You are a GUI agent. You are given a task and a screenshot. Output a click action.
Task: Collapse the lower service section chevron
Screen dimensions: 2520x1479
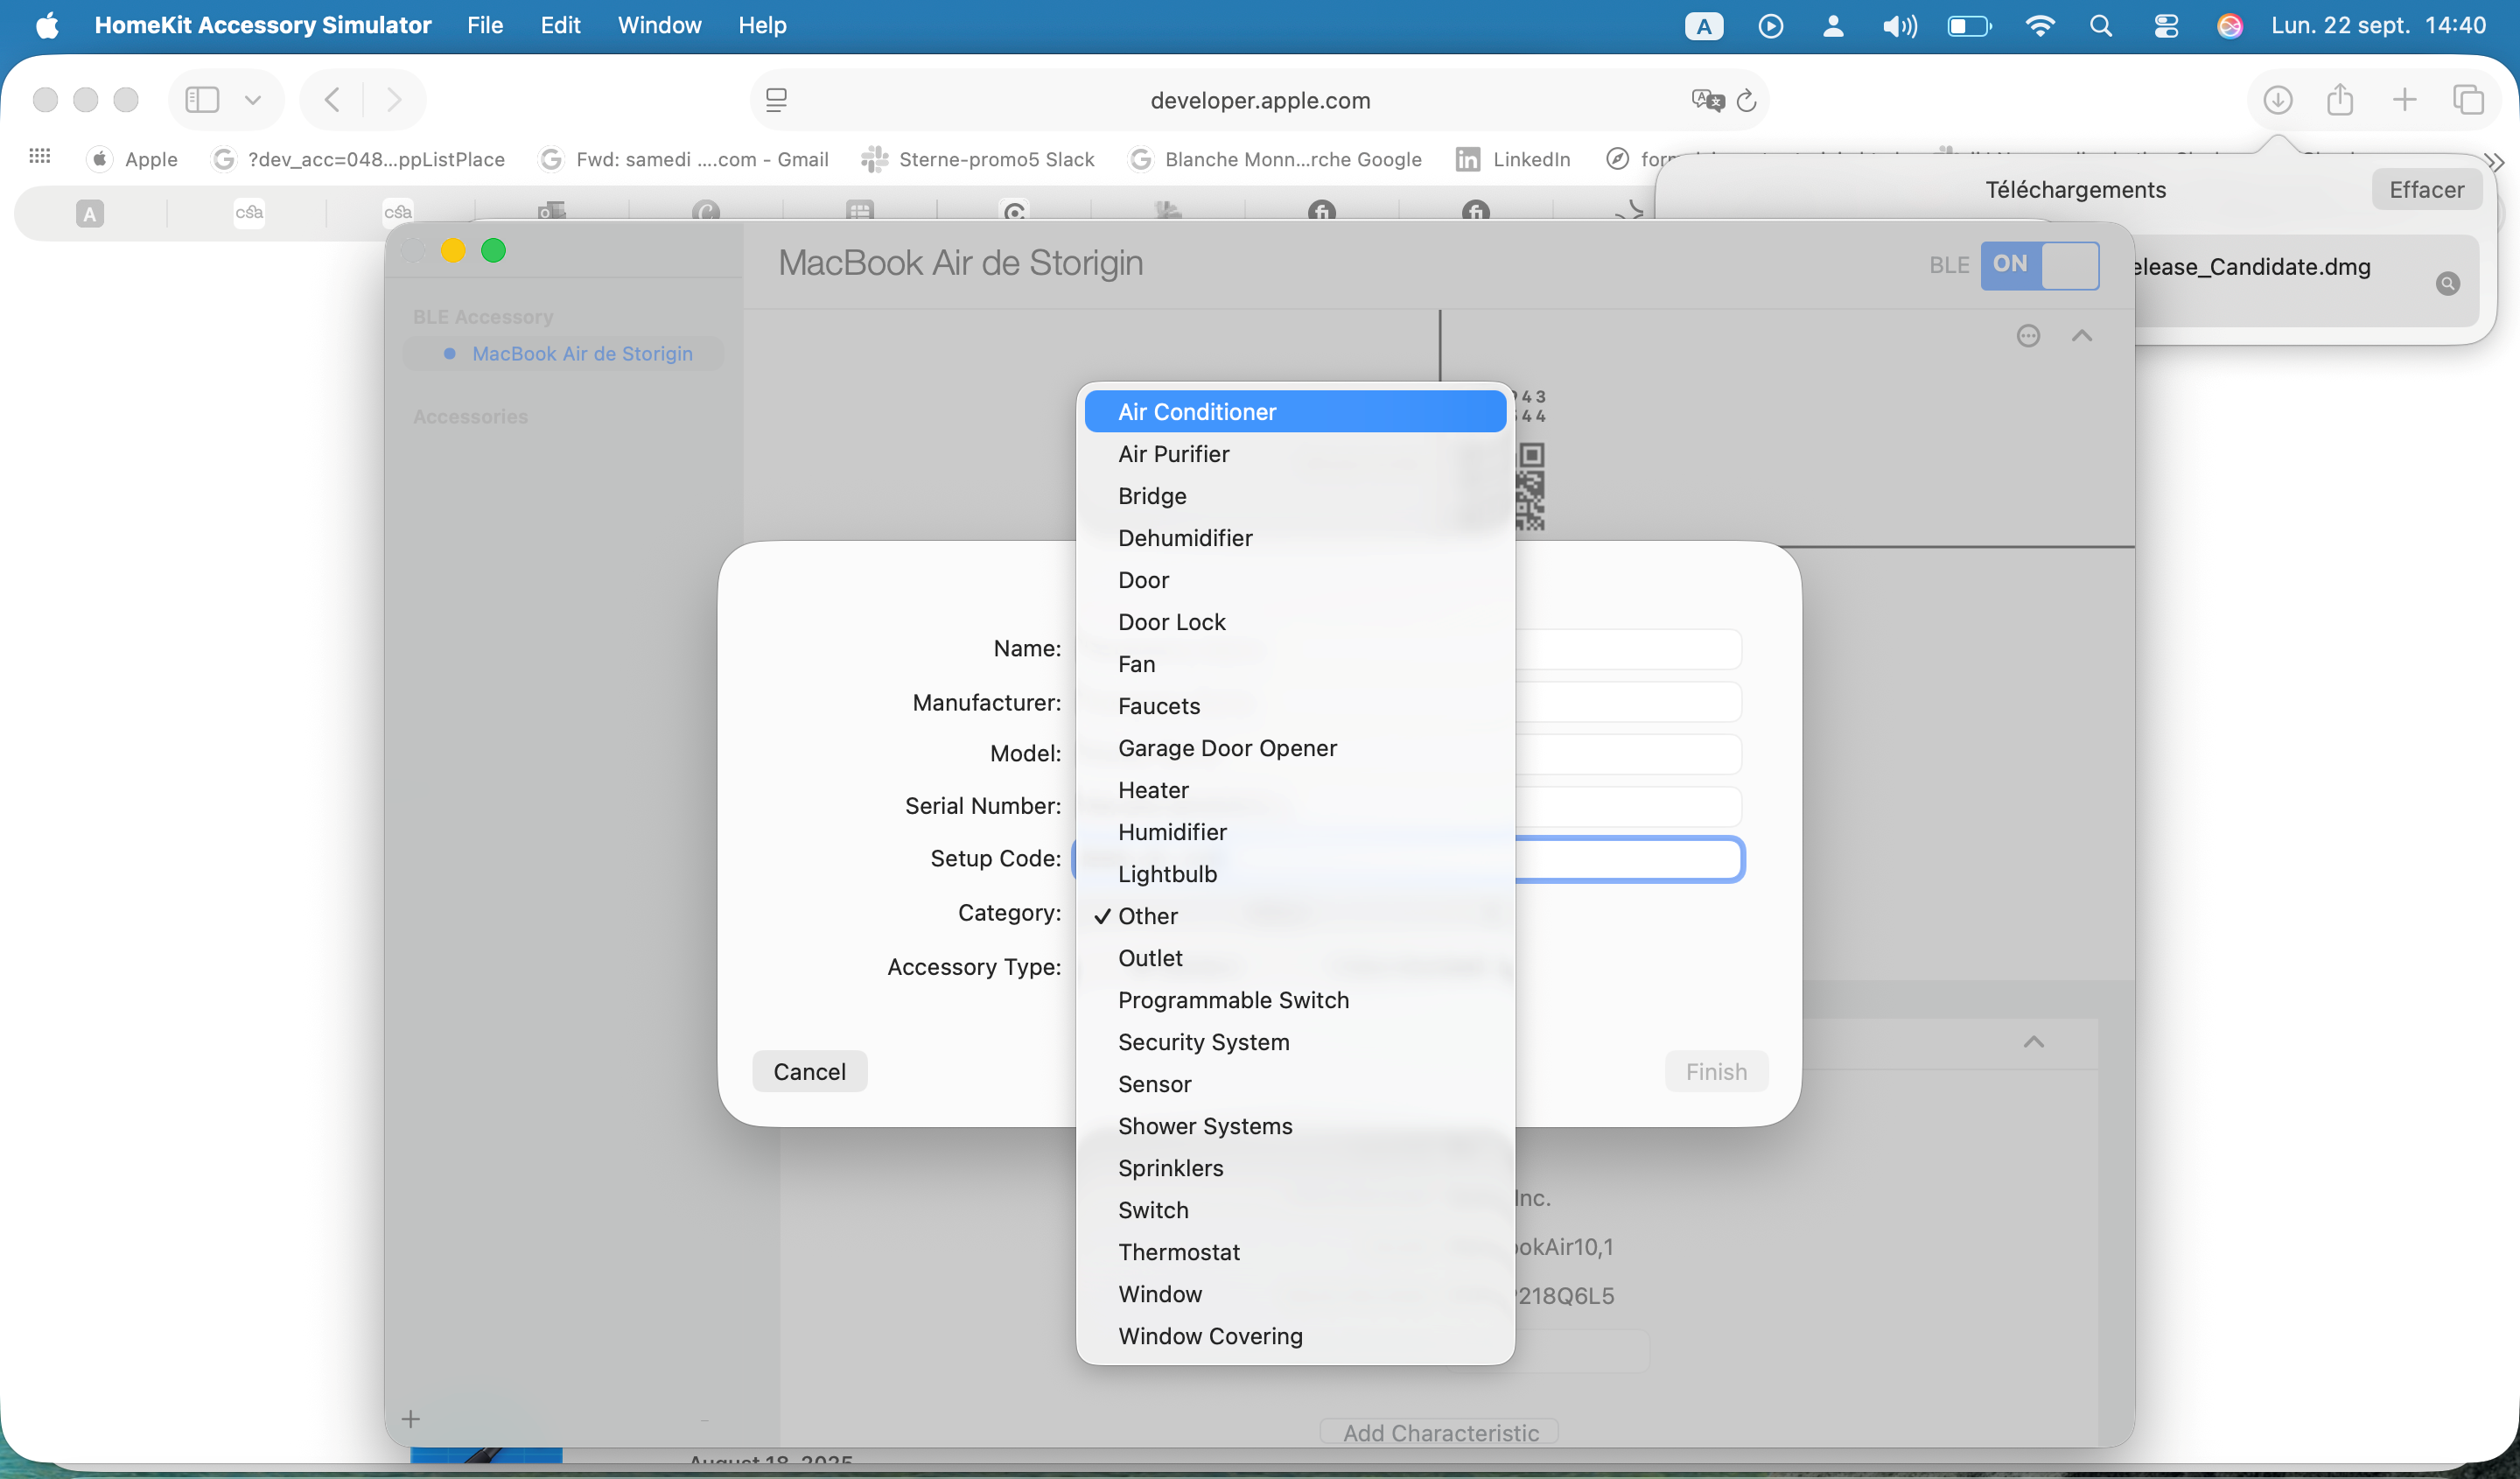[2034, 1042]
